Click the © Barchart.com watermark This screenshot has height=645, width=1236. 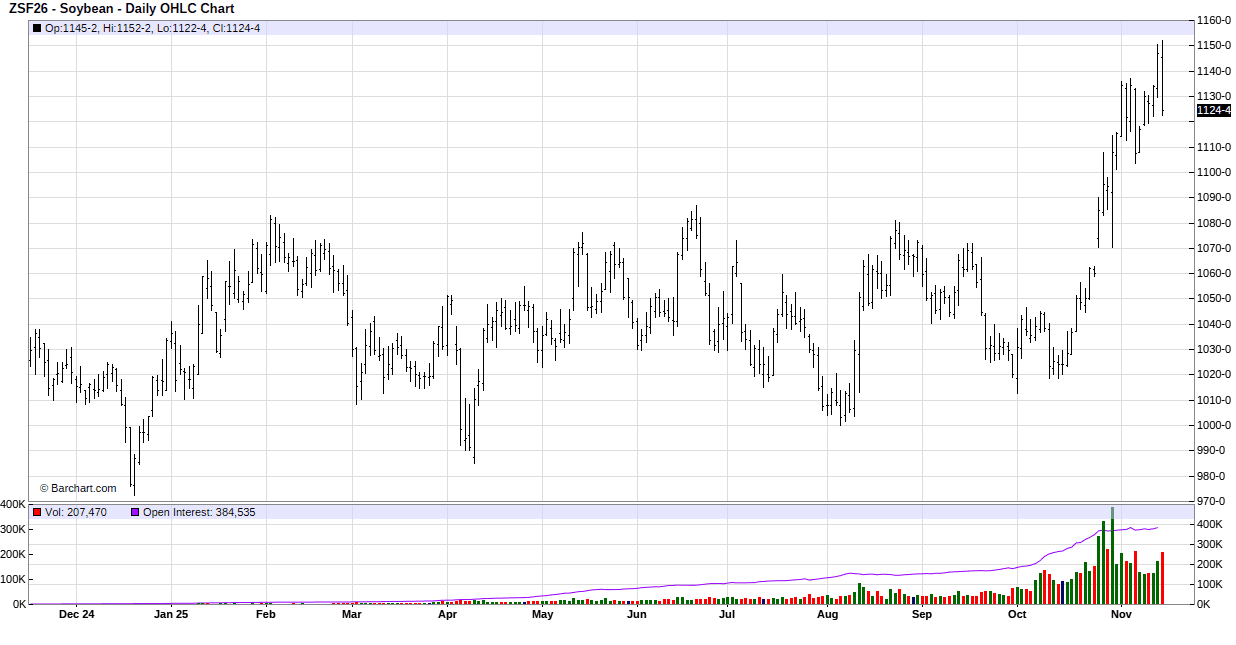pos(78,488)
